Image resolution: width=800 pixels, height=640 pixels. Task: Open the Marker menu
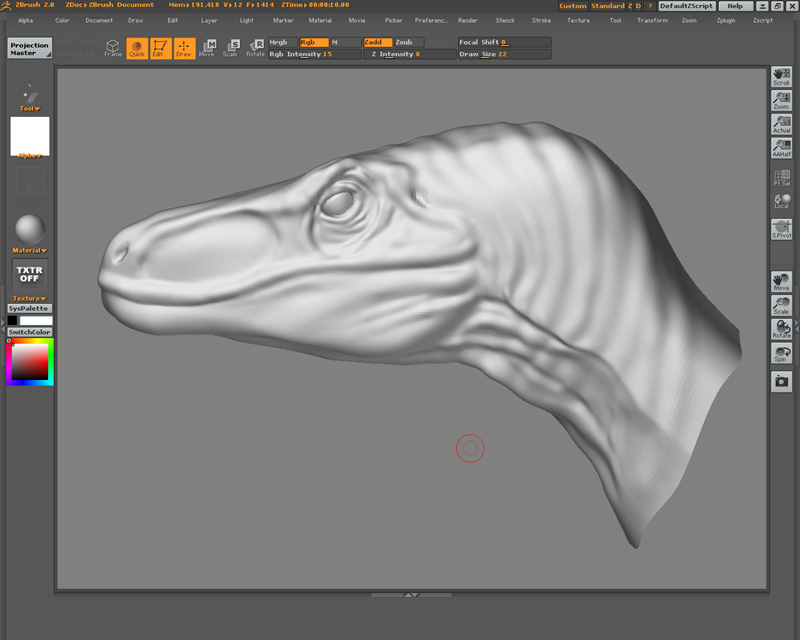point(283,20)
